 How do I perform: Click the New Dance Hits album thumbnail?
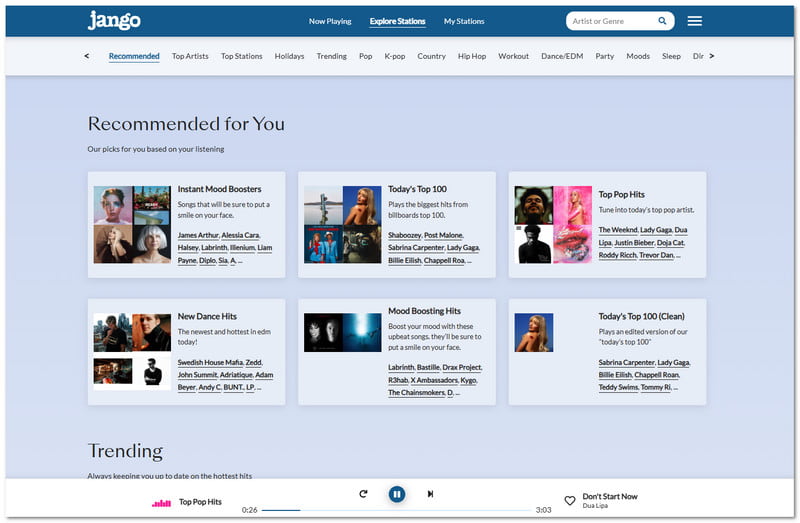coord(132,351)
